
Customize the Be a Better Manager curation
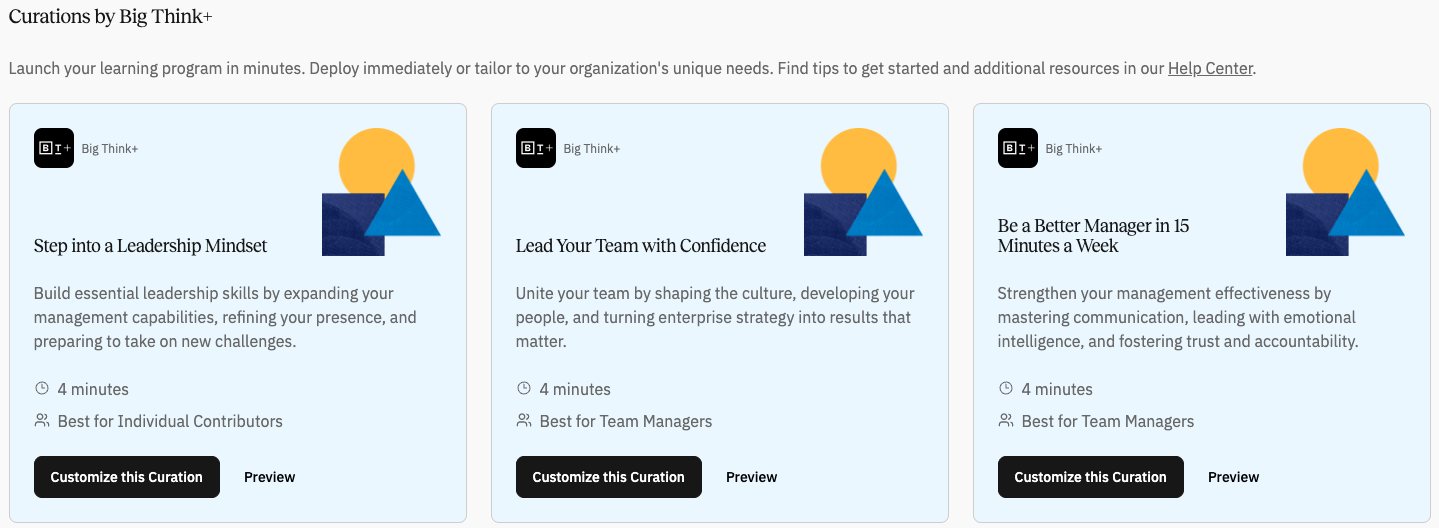(x=1091, y=477)
